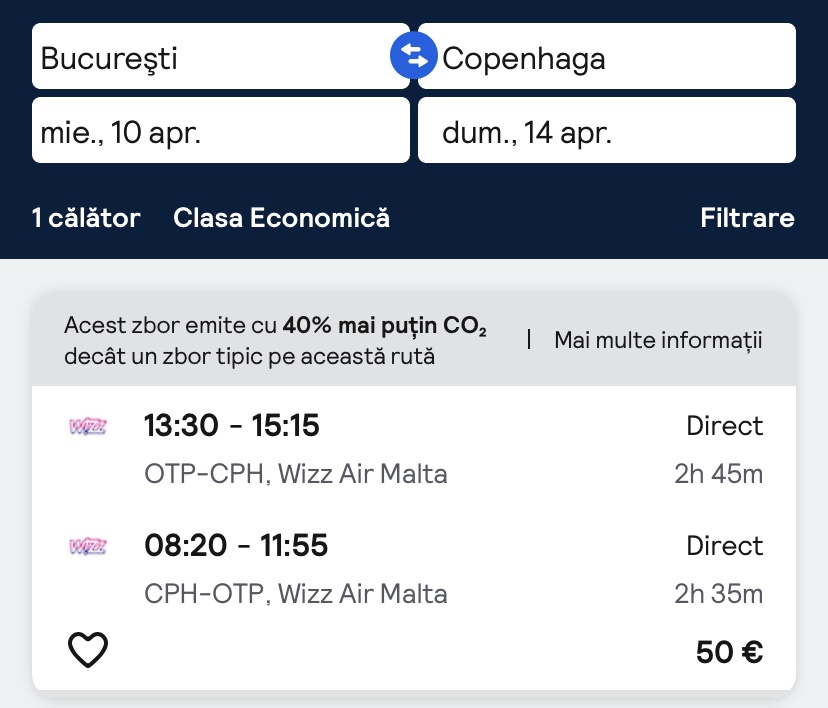The height and width of the screenshot is (708, 828).
Task: Swap origin and destination cities
Action: (x=414, y=56)
